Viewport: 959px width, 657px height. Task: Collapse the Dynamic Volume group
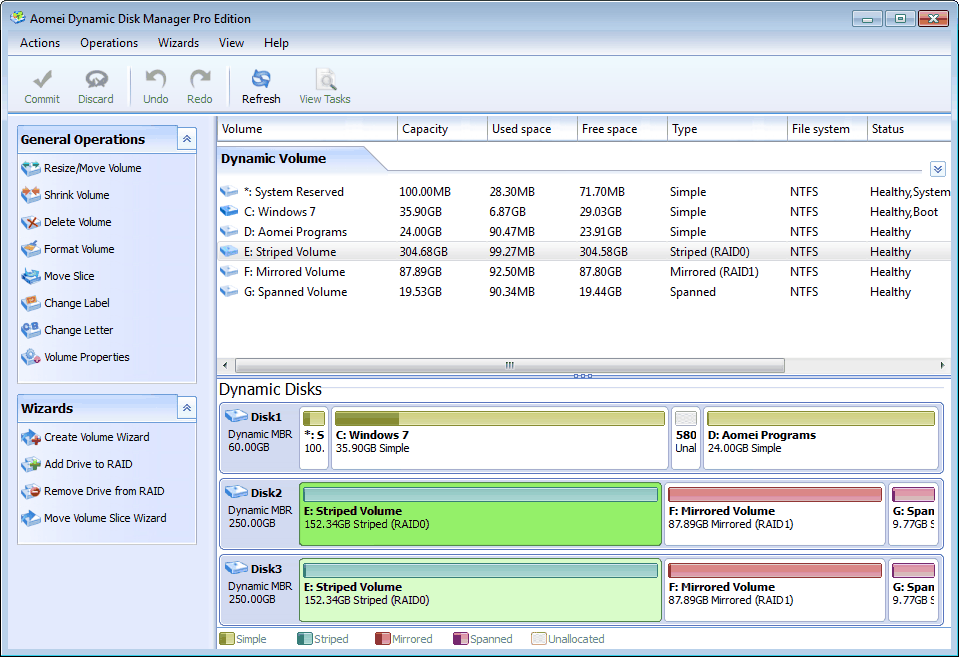coord(937,169)
